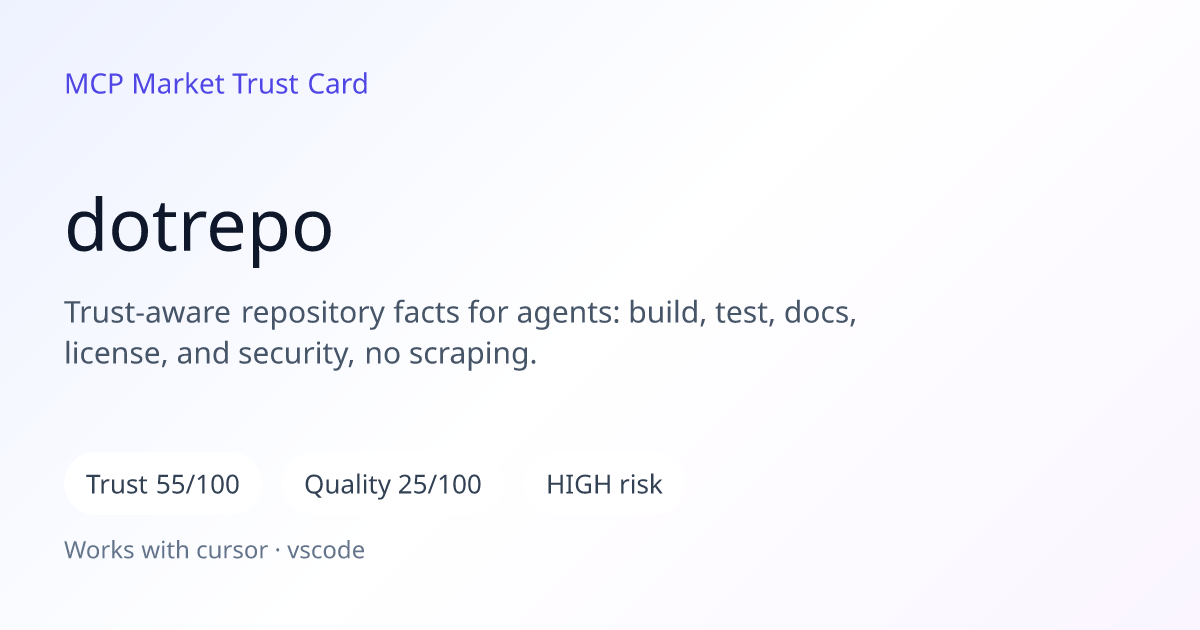This screenshot has height=630, width=1200.
Task: Click the word cursor in compatibility line
Action: pyautogui.click(x=238, y=550)
